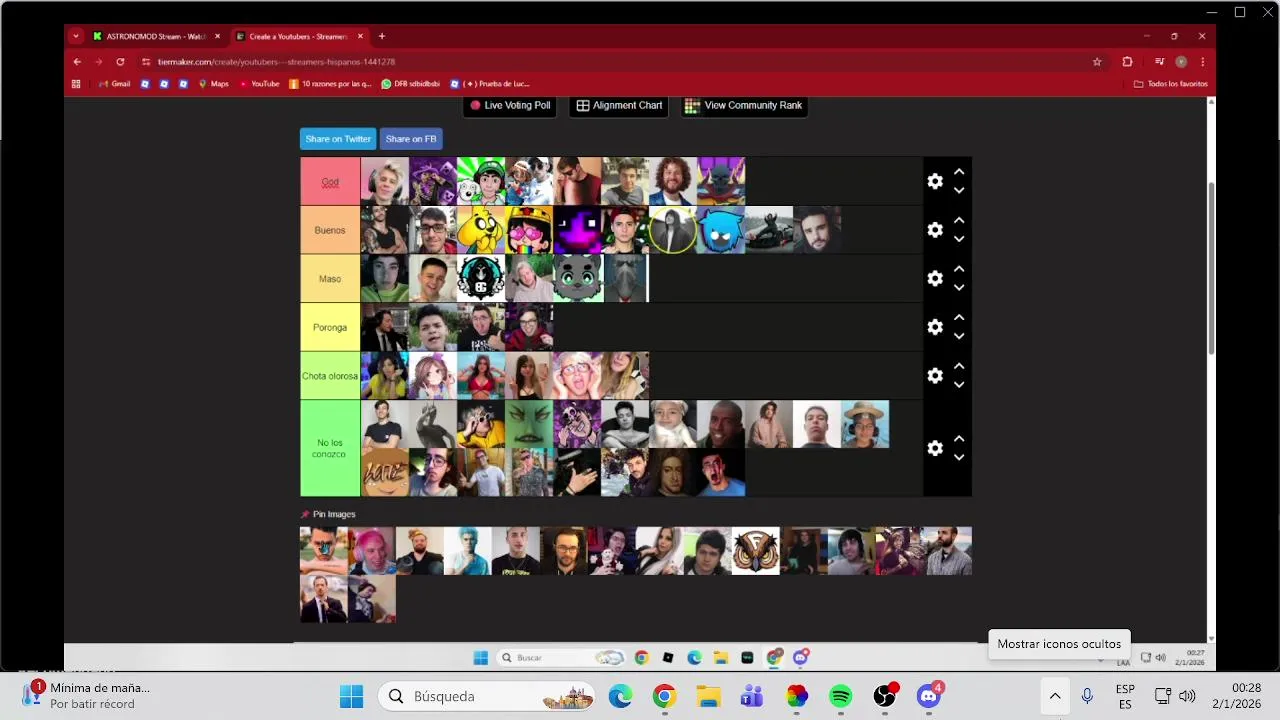The image size is (1280, 720).
Task: Select the Create a Youtubers tab
Action: (x=299, y=36)
